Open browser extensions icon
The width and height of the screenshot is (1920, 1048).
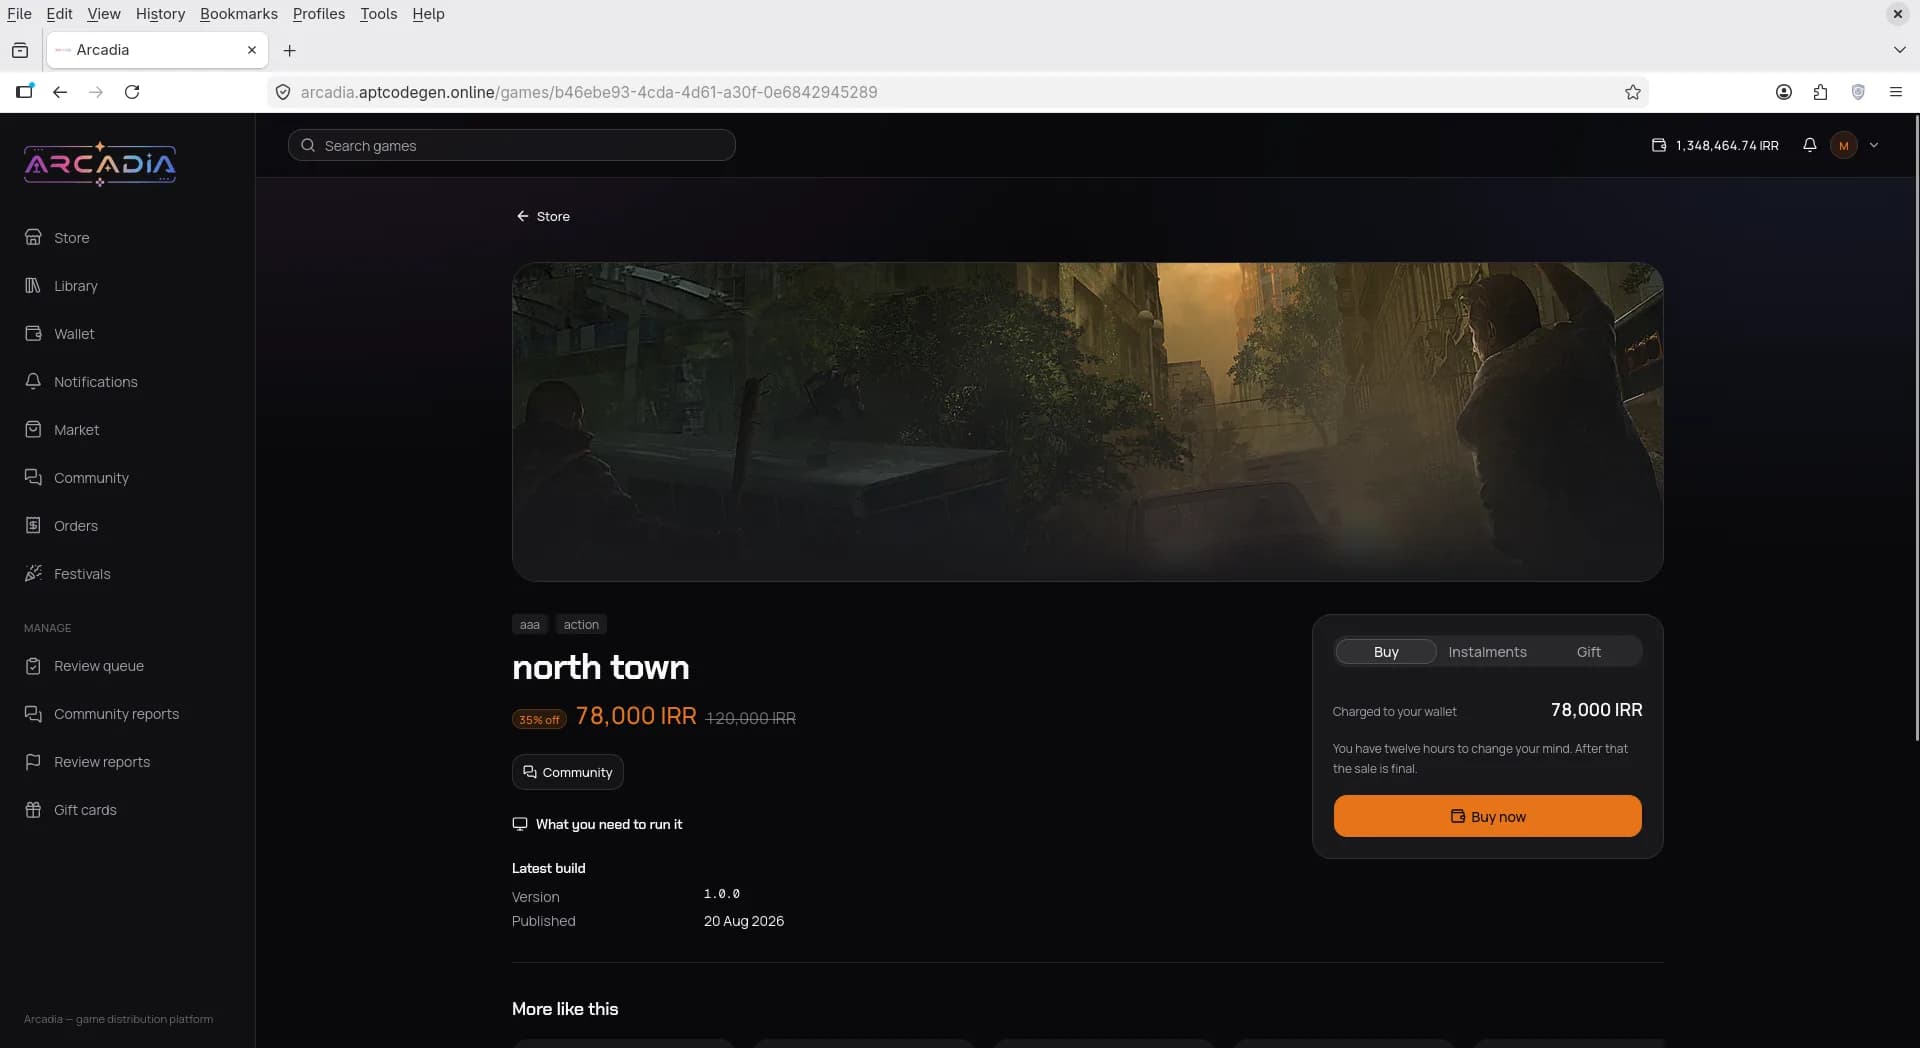pos(1820,92)
